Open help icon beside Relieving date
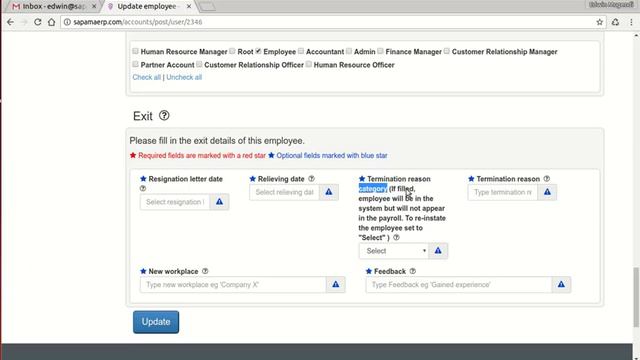Image resolution: width=640 pixels, height=360 pixels. pos(311,179)
